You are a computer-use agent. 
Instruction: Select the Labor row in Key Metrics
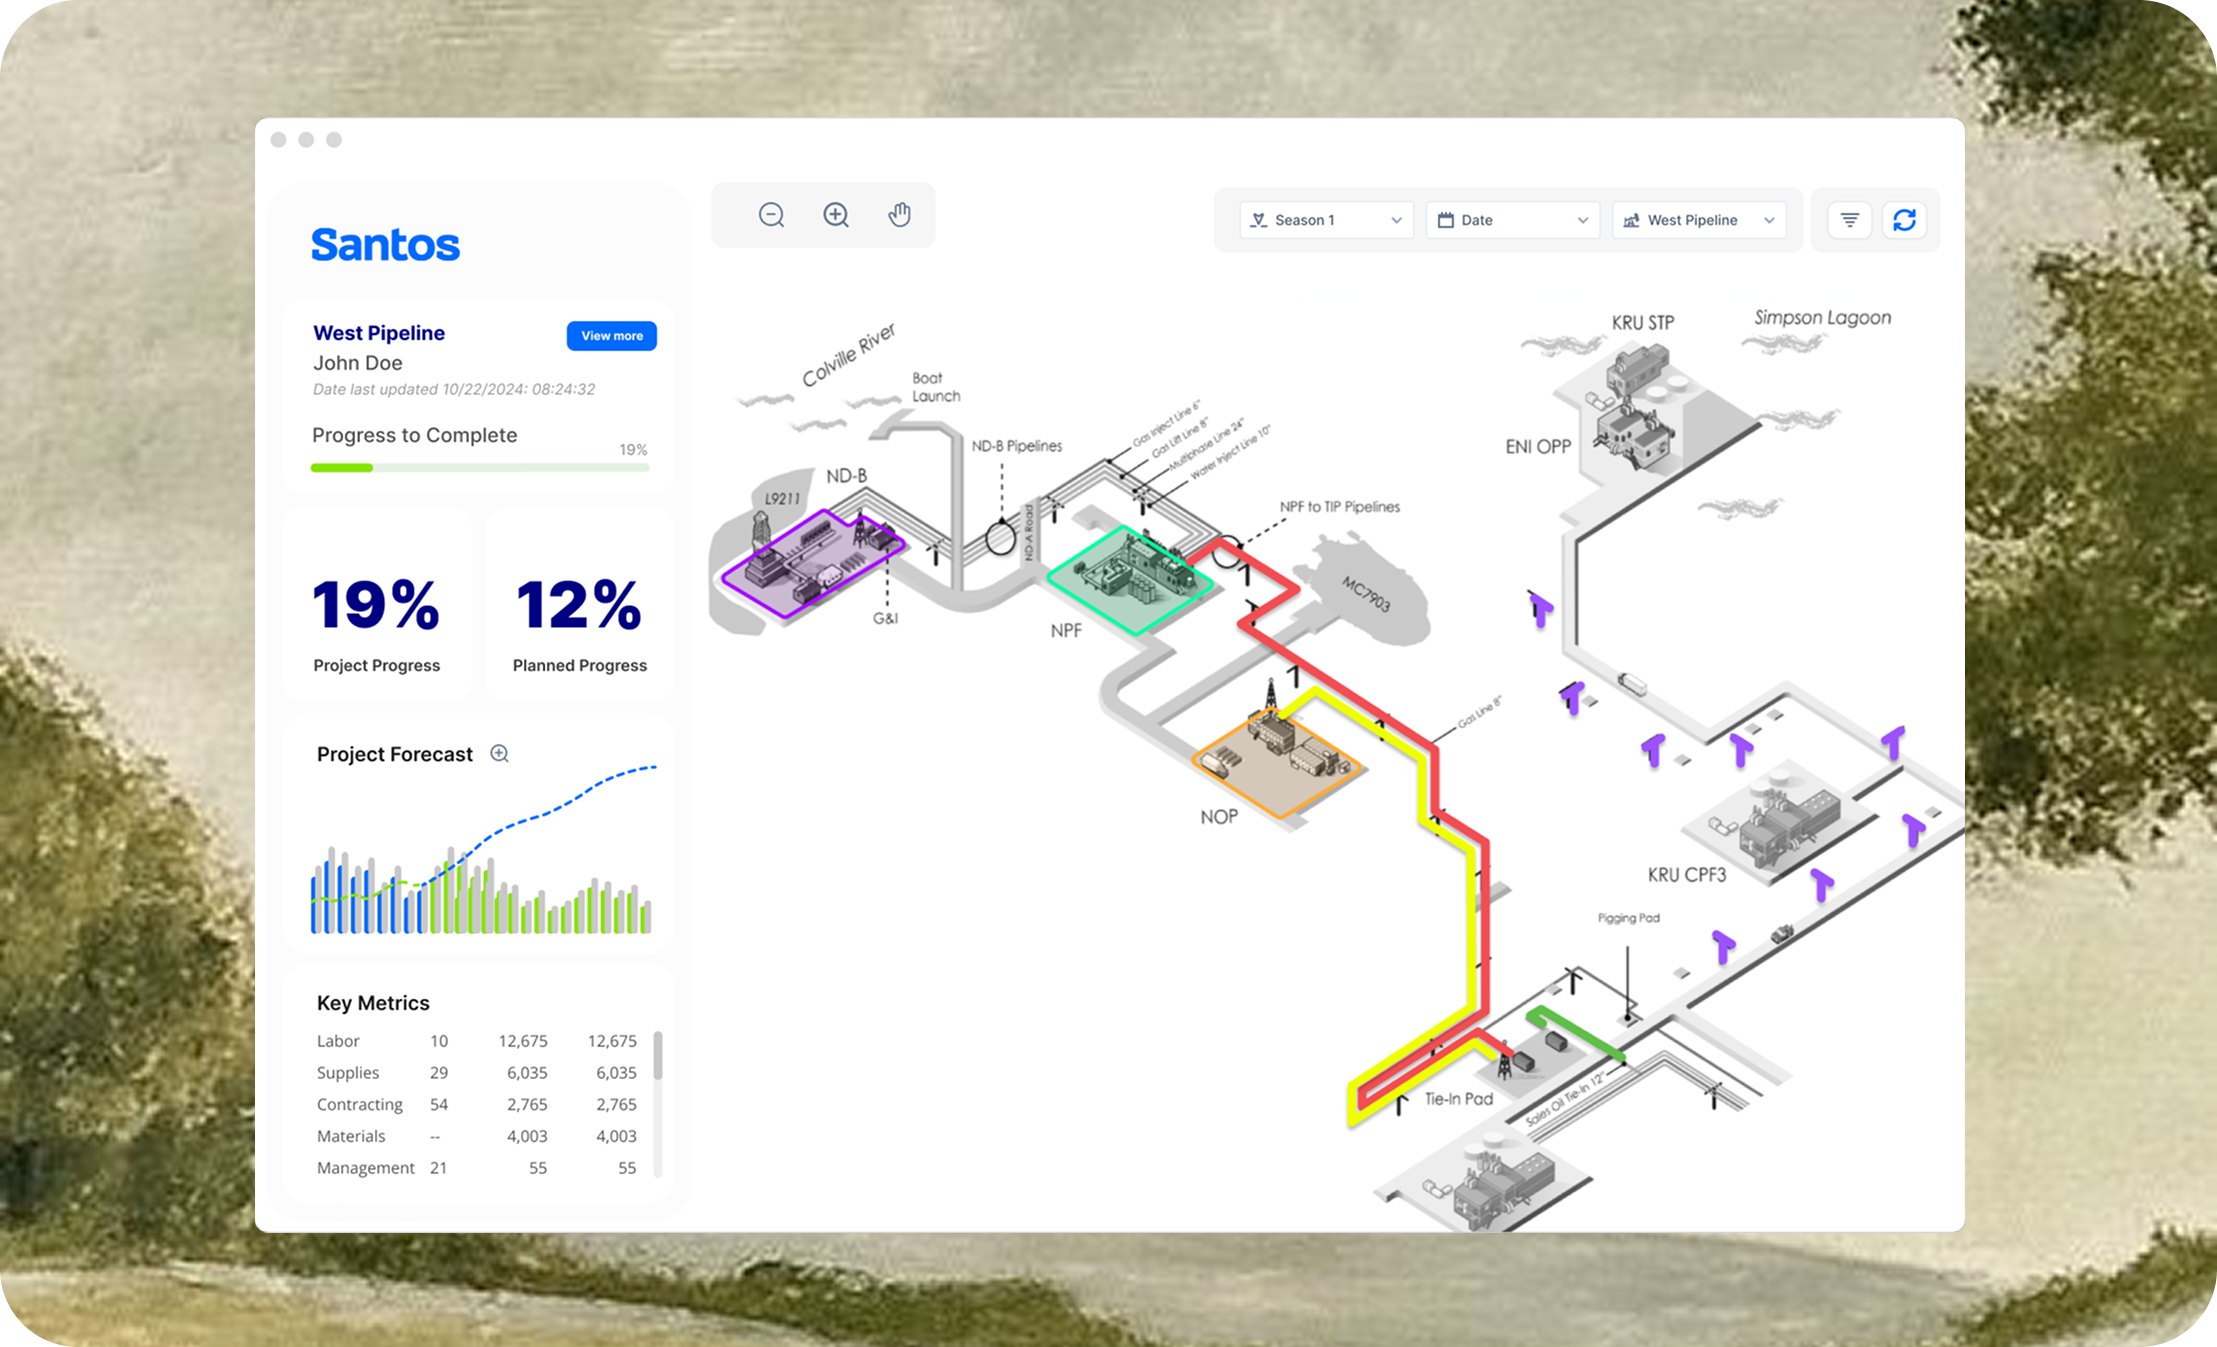[476, 1041]
